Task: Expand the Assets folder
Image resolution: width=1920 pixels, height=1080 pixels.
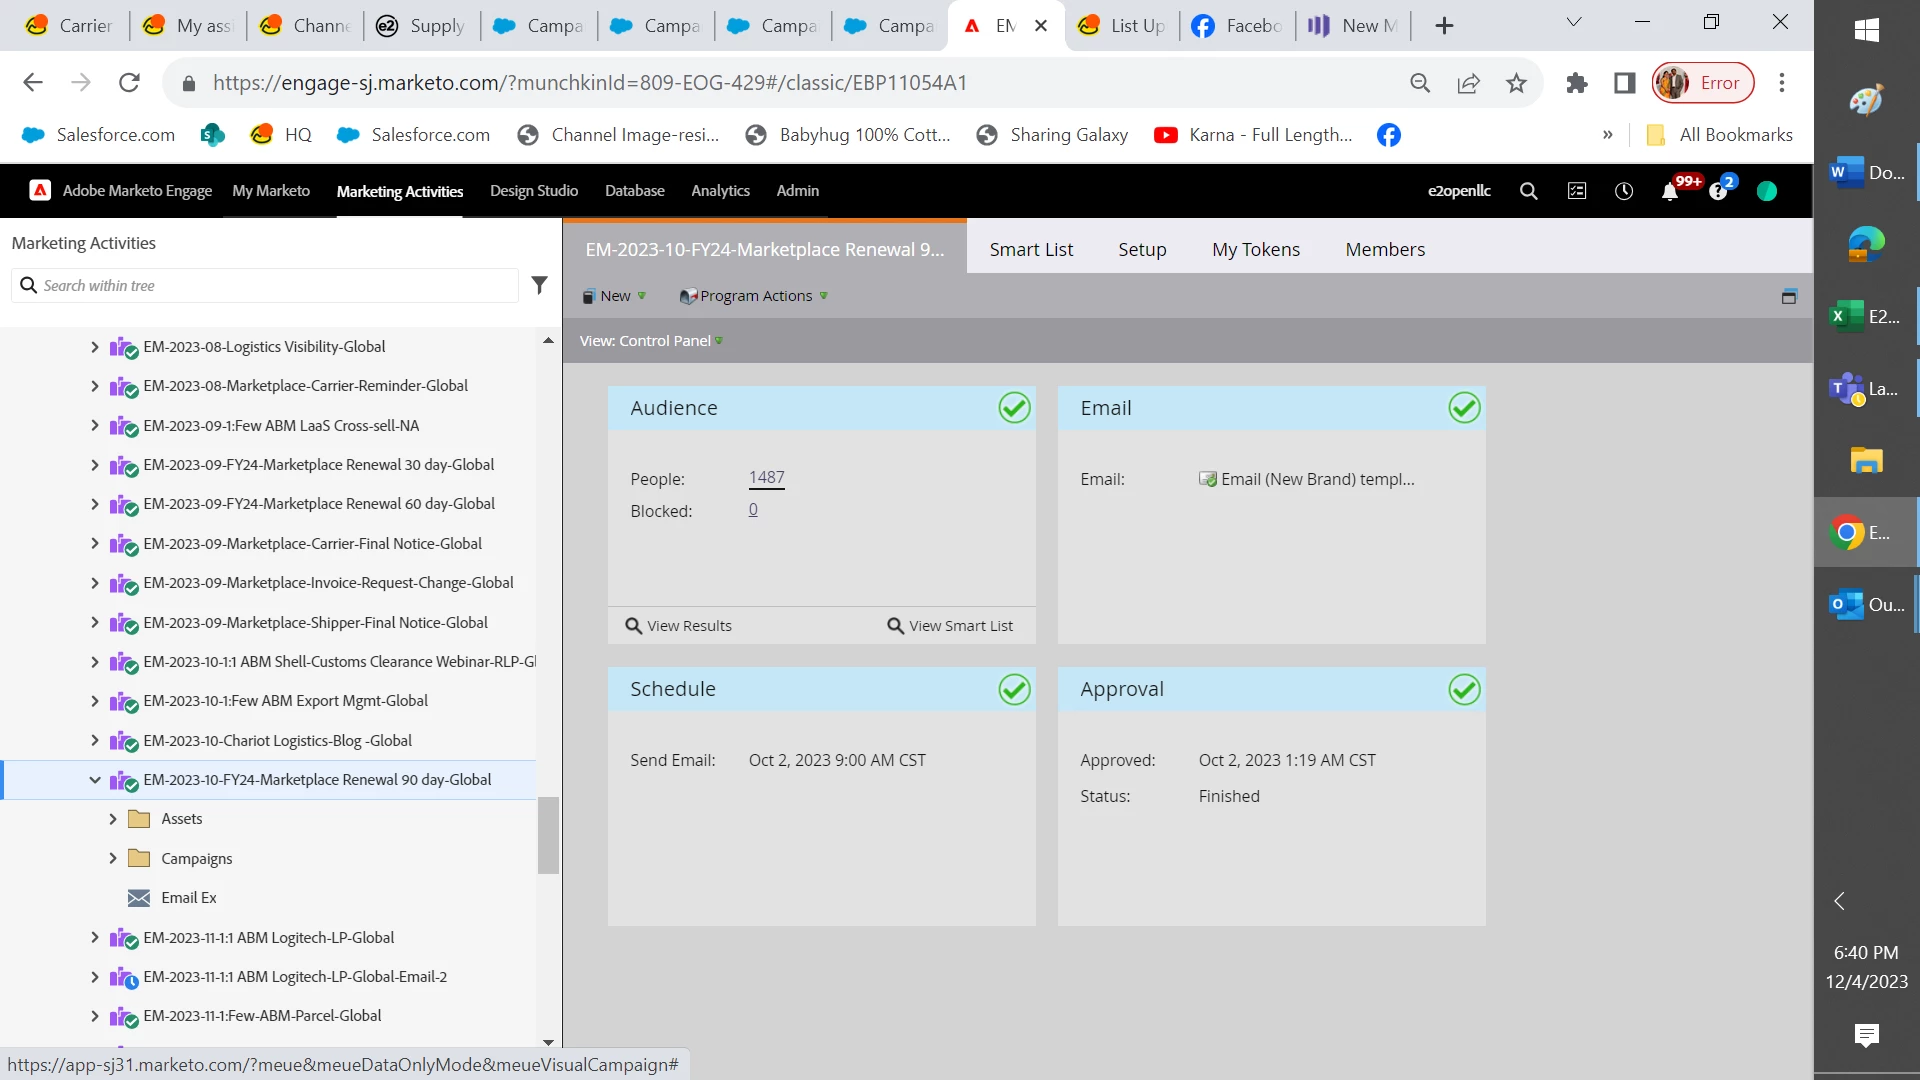Action: [113, 819]
